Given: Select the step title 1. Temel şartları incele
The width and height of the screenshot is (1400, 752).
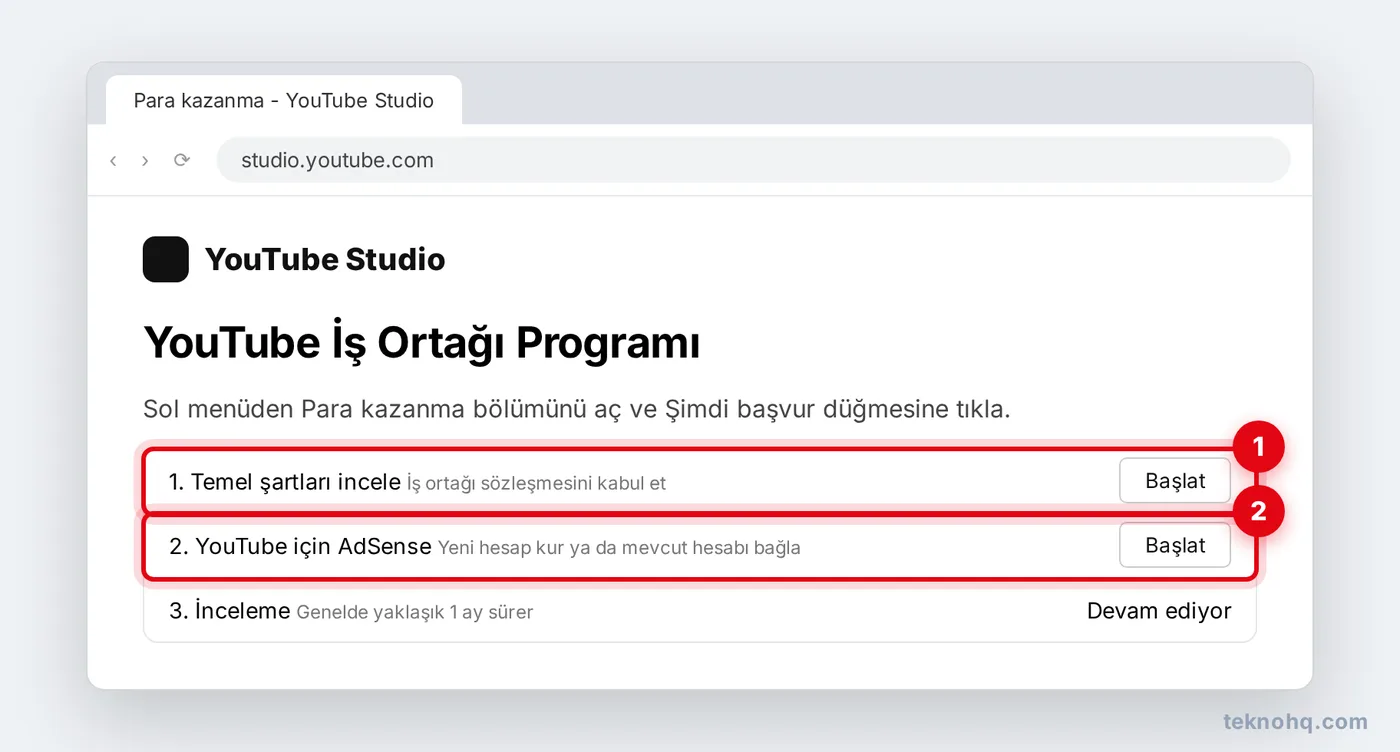Looking at the screenshot, I should pyautogui.click(x=285, y=481).
